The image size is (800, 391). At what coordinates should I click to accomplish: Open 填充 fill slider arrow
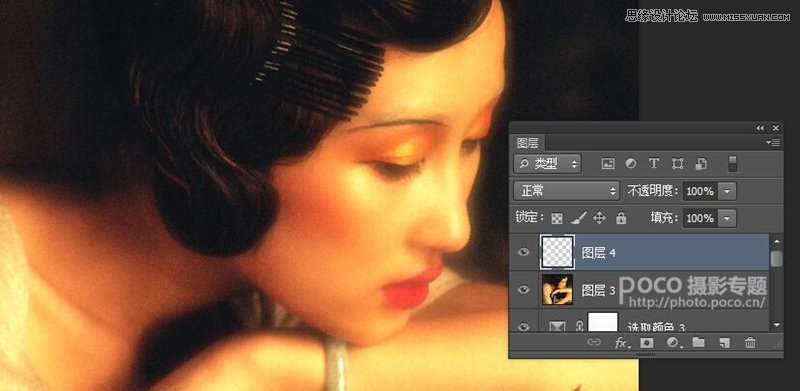(x=727, y=218)
